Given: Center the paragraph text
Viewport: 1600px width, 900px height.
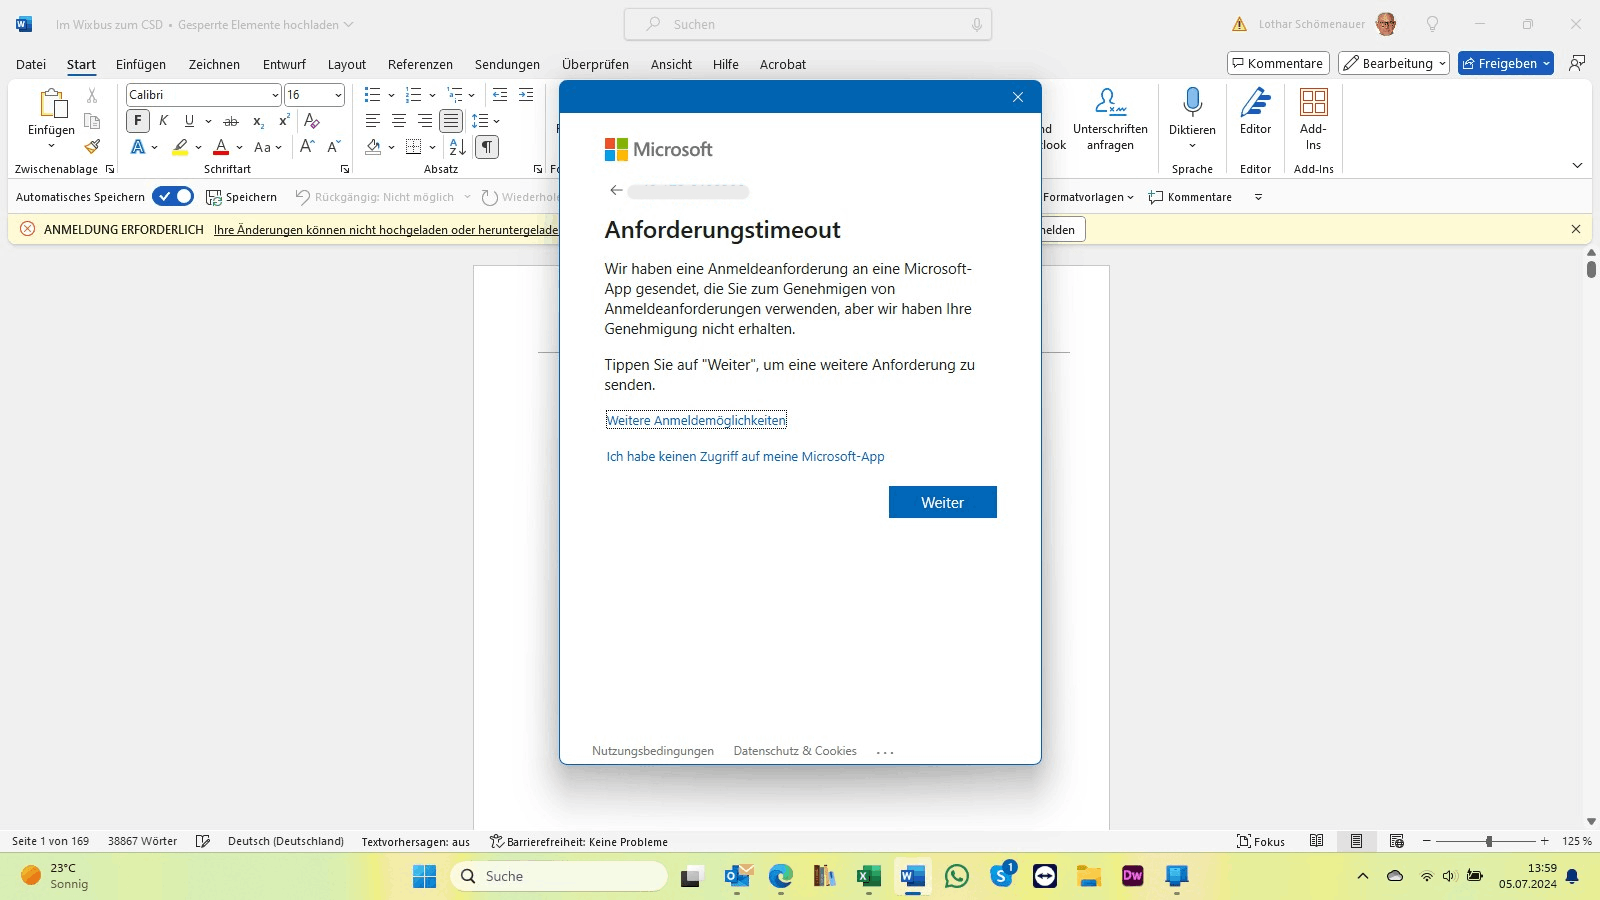Looking at the screenshot, I should coord(399,121).
